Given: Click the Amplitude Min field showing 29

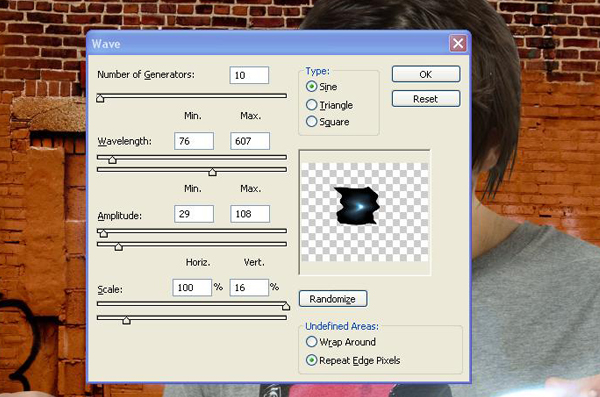Looking at the screenshot, I should (194, 214).
